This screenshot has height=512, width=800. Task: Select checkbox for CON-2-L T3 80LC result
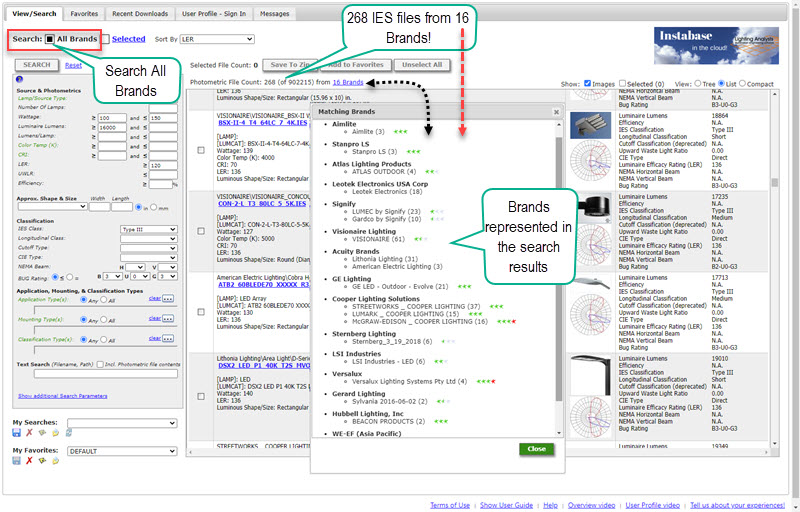tap(201, 231)
